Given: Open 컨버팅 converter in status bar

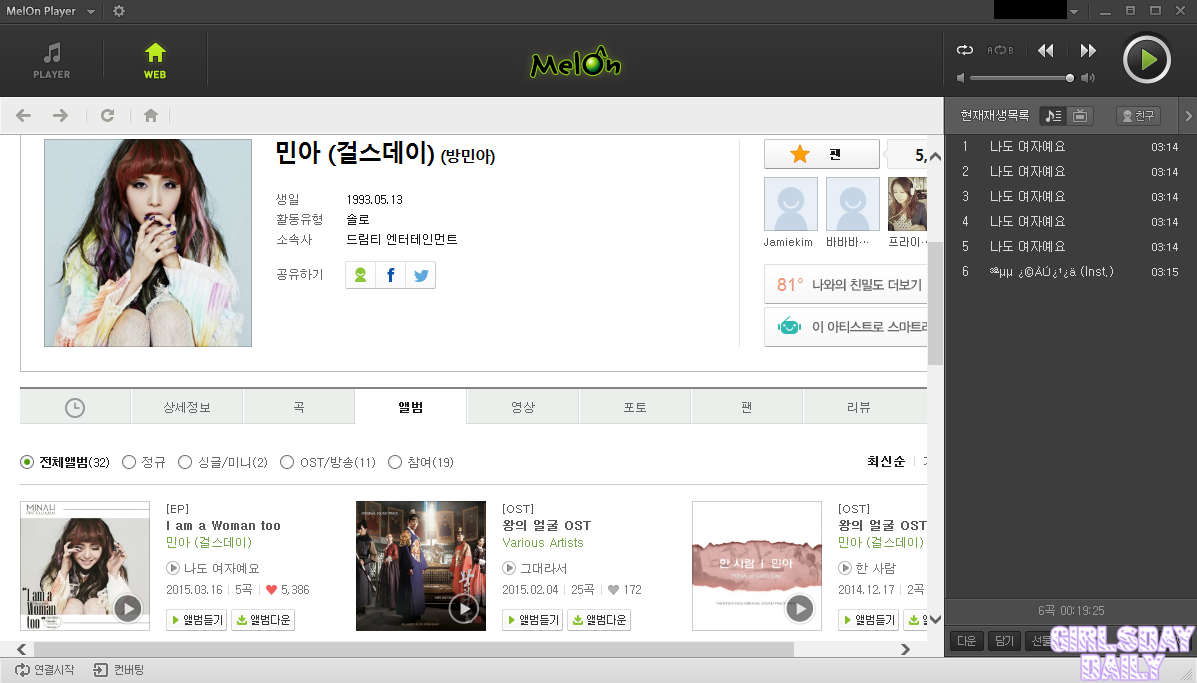Looking at the screenshot, I should [118, 670].
